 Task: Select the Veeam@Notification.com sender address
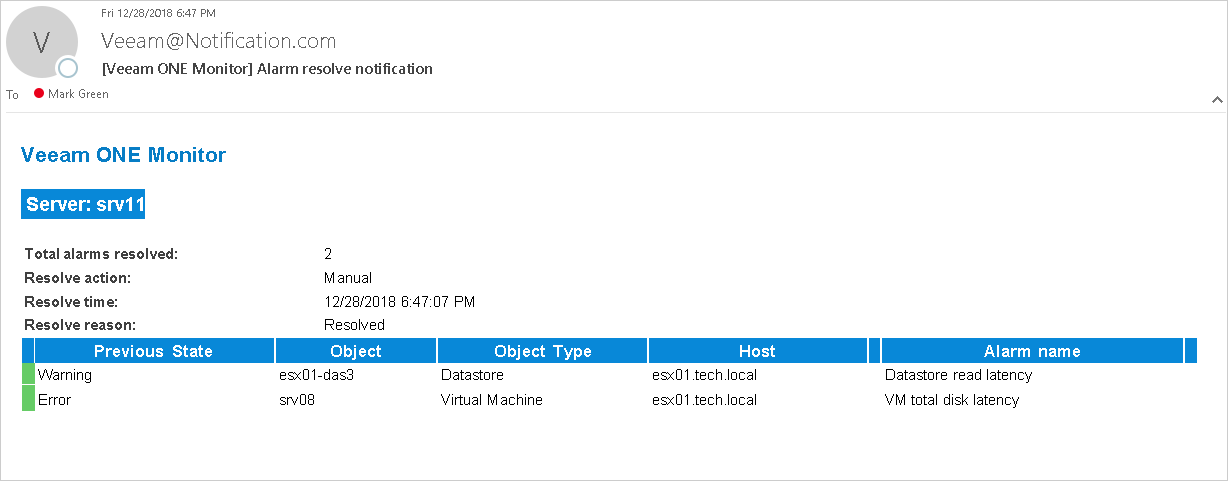(218, 41)
